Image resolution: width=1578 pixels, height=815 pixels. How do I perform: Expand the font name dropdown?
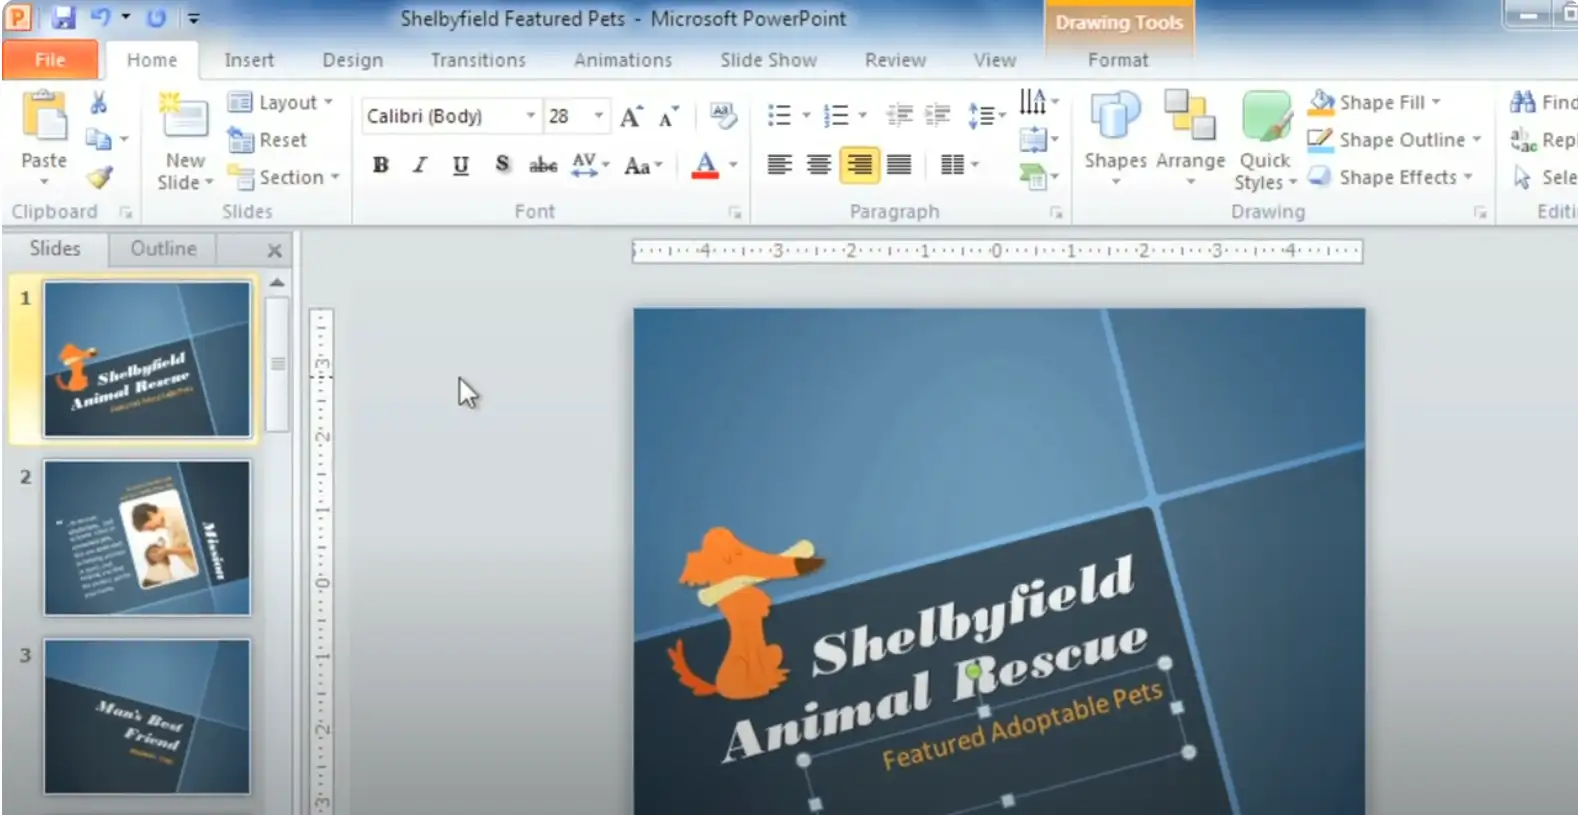[x=530, y=116]
